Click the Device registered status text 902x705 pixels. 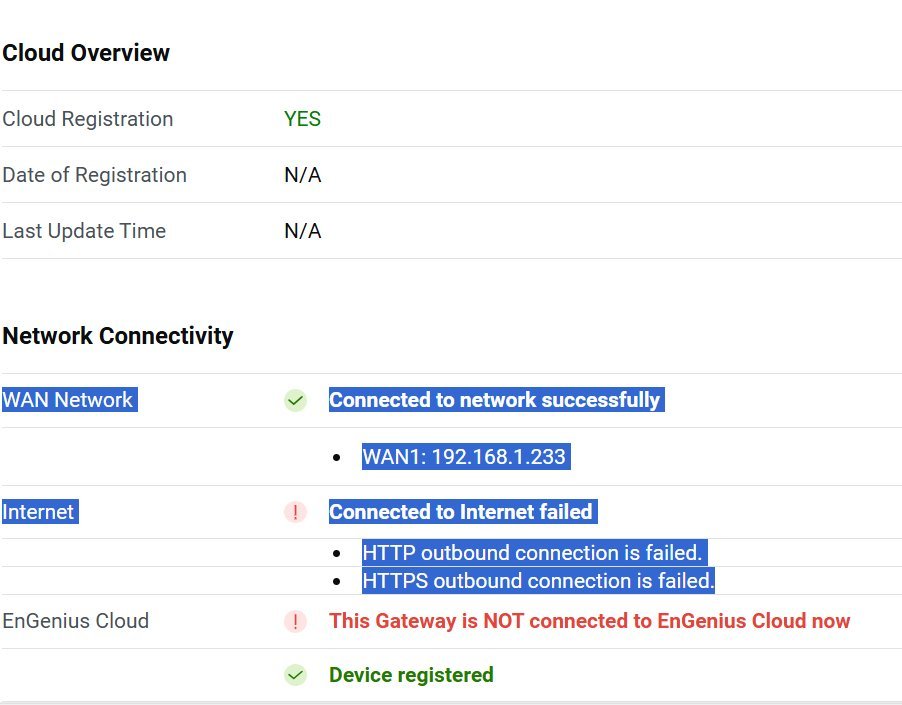click(x=411, y=675)
